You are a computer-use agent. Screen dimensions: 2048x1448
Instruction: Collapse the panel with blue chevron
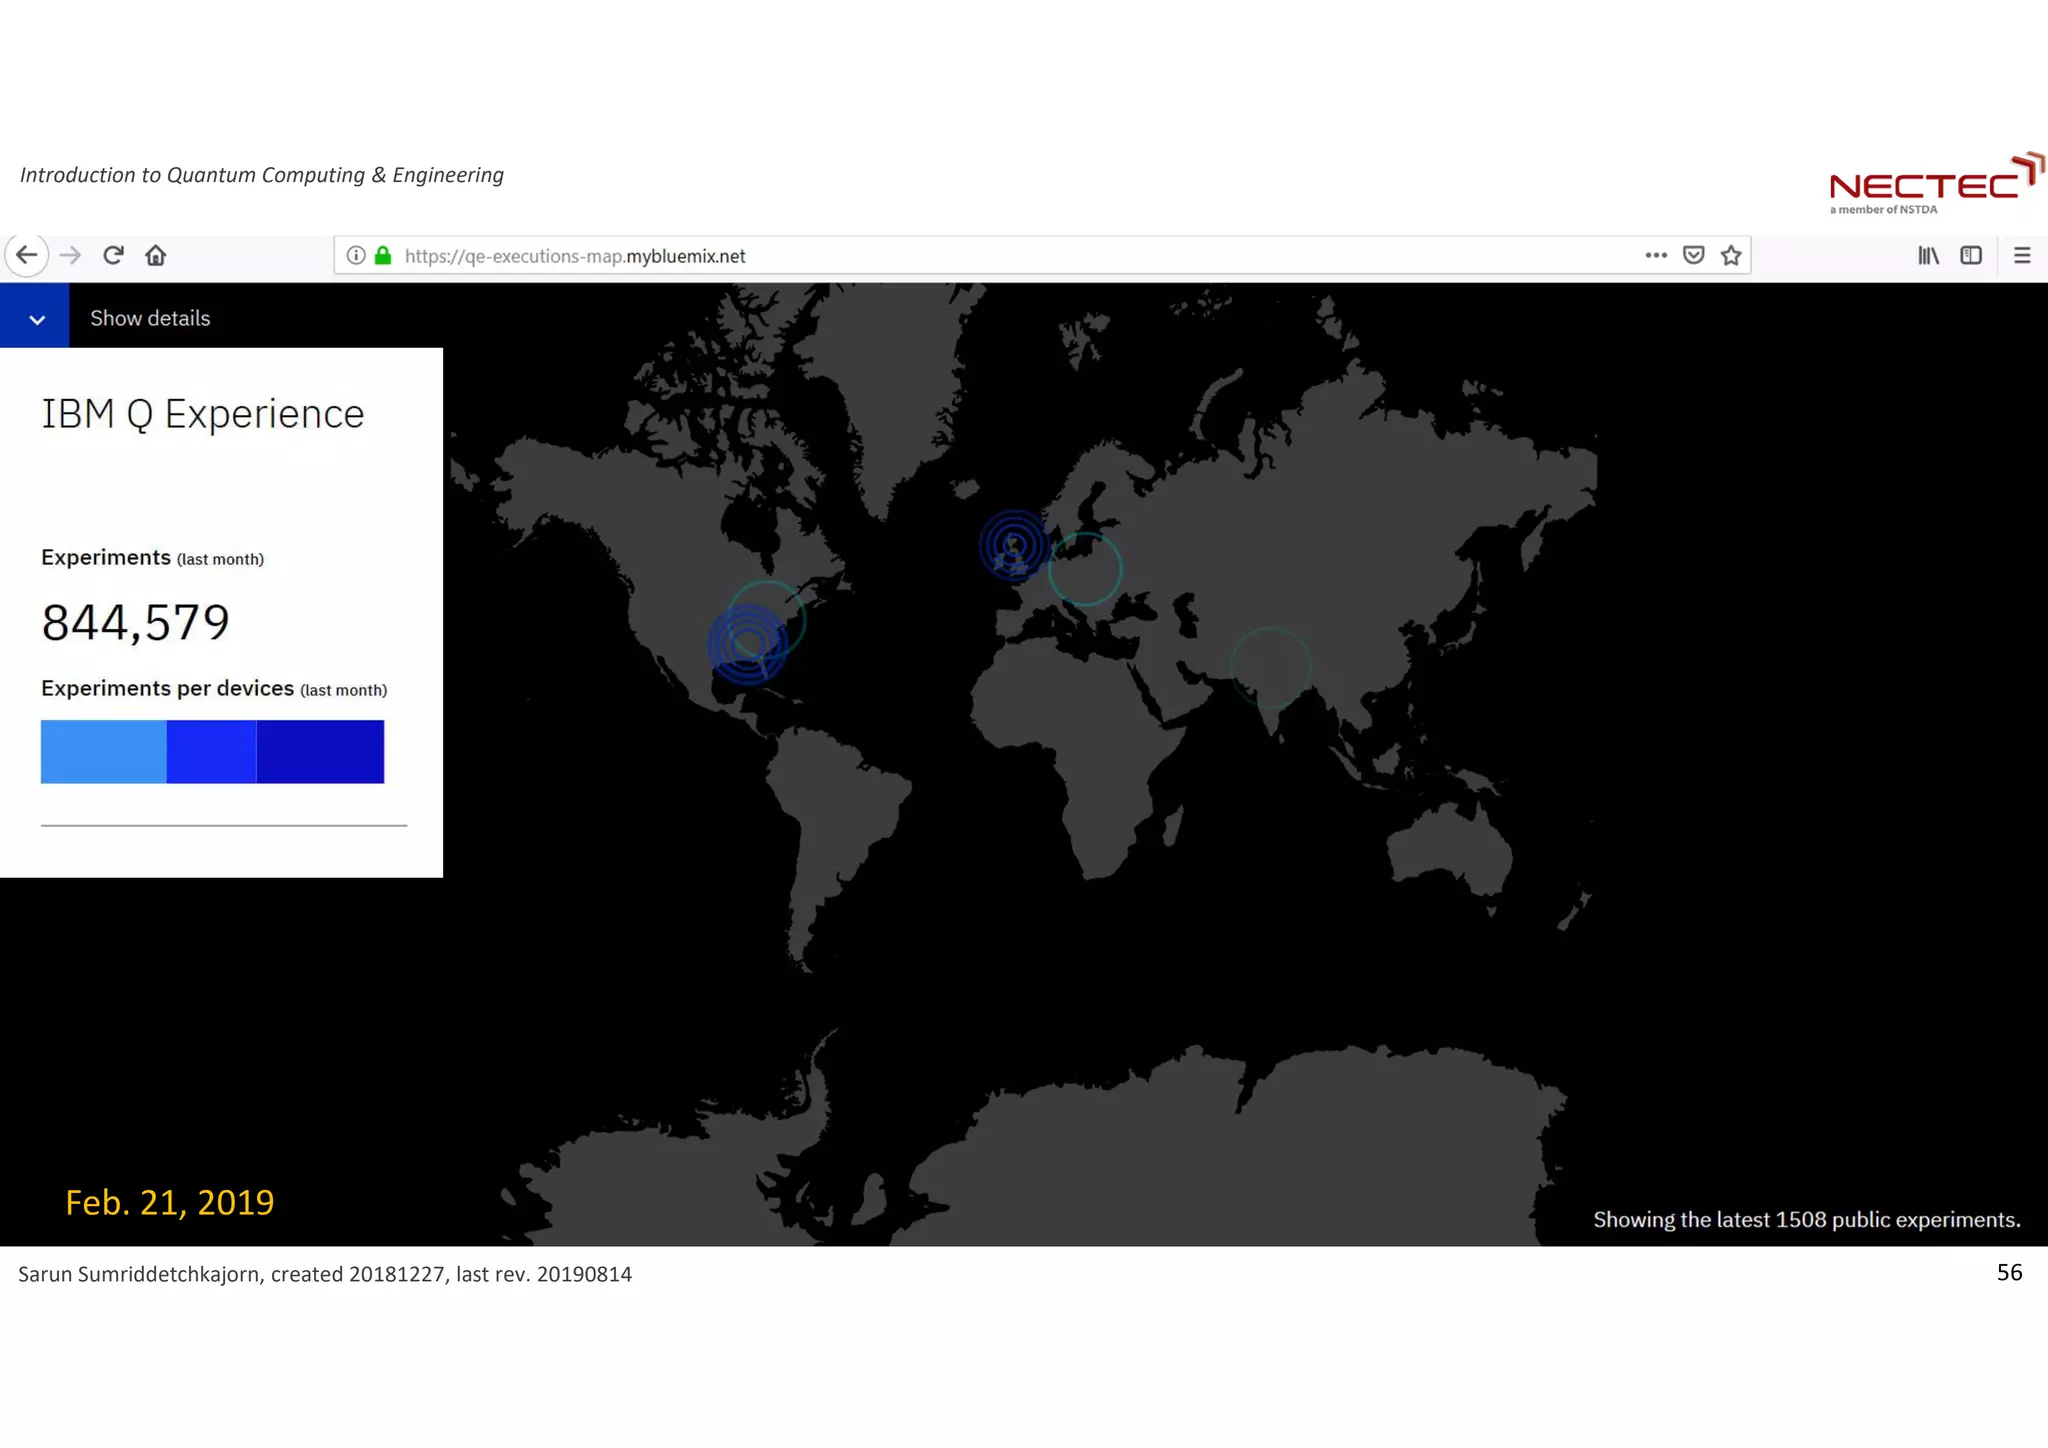(35, 318)
